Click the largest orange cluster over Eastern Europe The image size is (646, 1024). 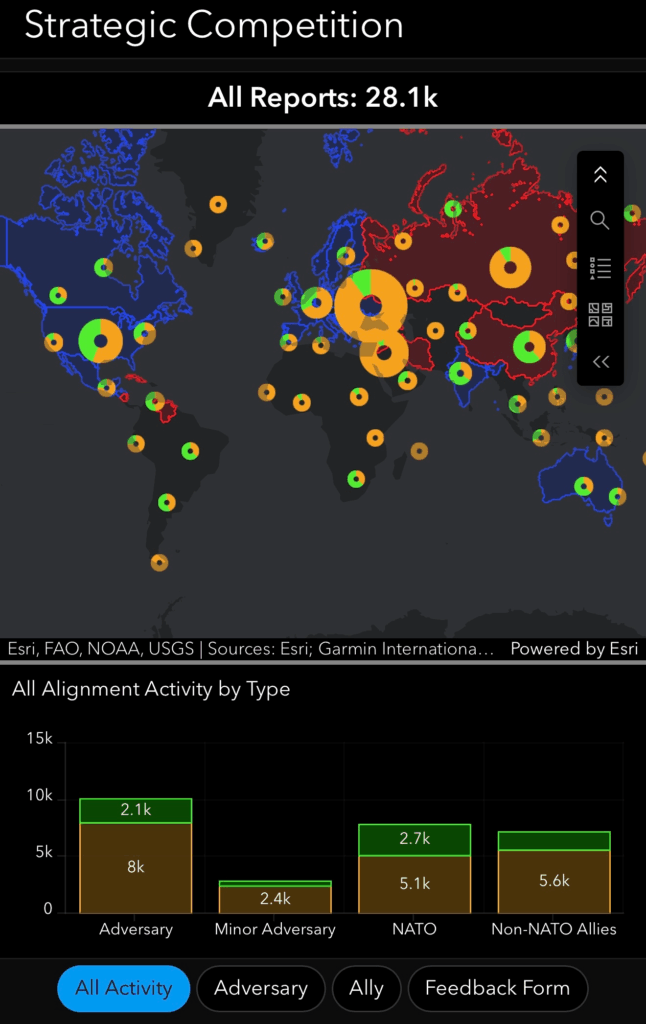(371, 305)
